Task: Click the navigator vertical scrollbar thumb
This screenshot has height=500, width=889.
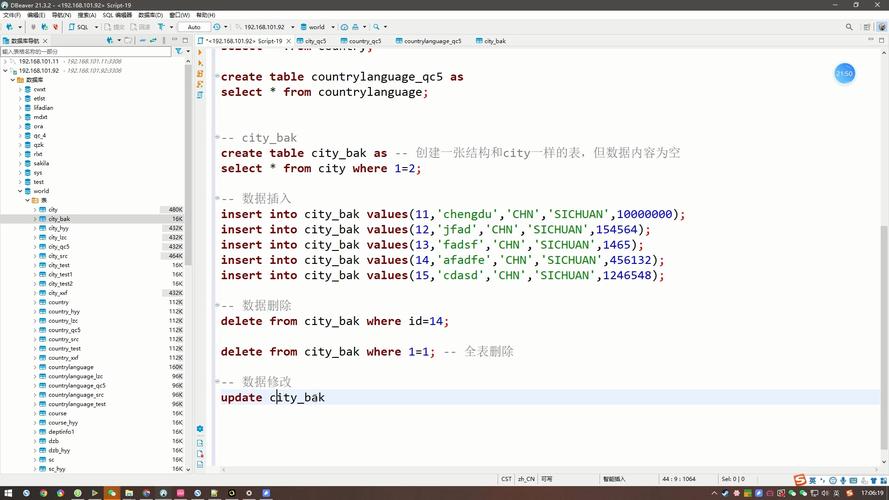Action: (x=188, y=164)
